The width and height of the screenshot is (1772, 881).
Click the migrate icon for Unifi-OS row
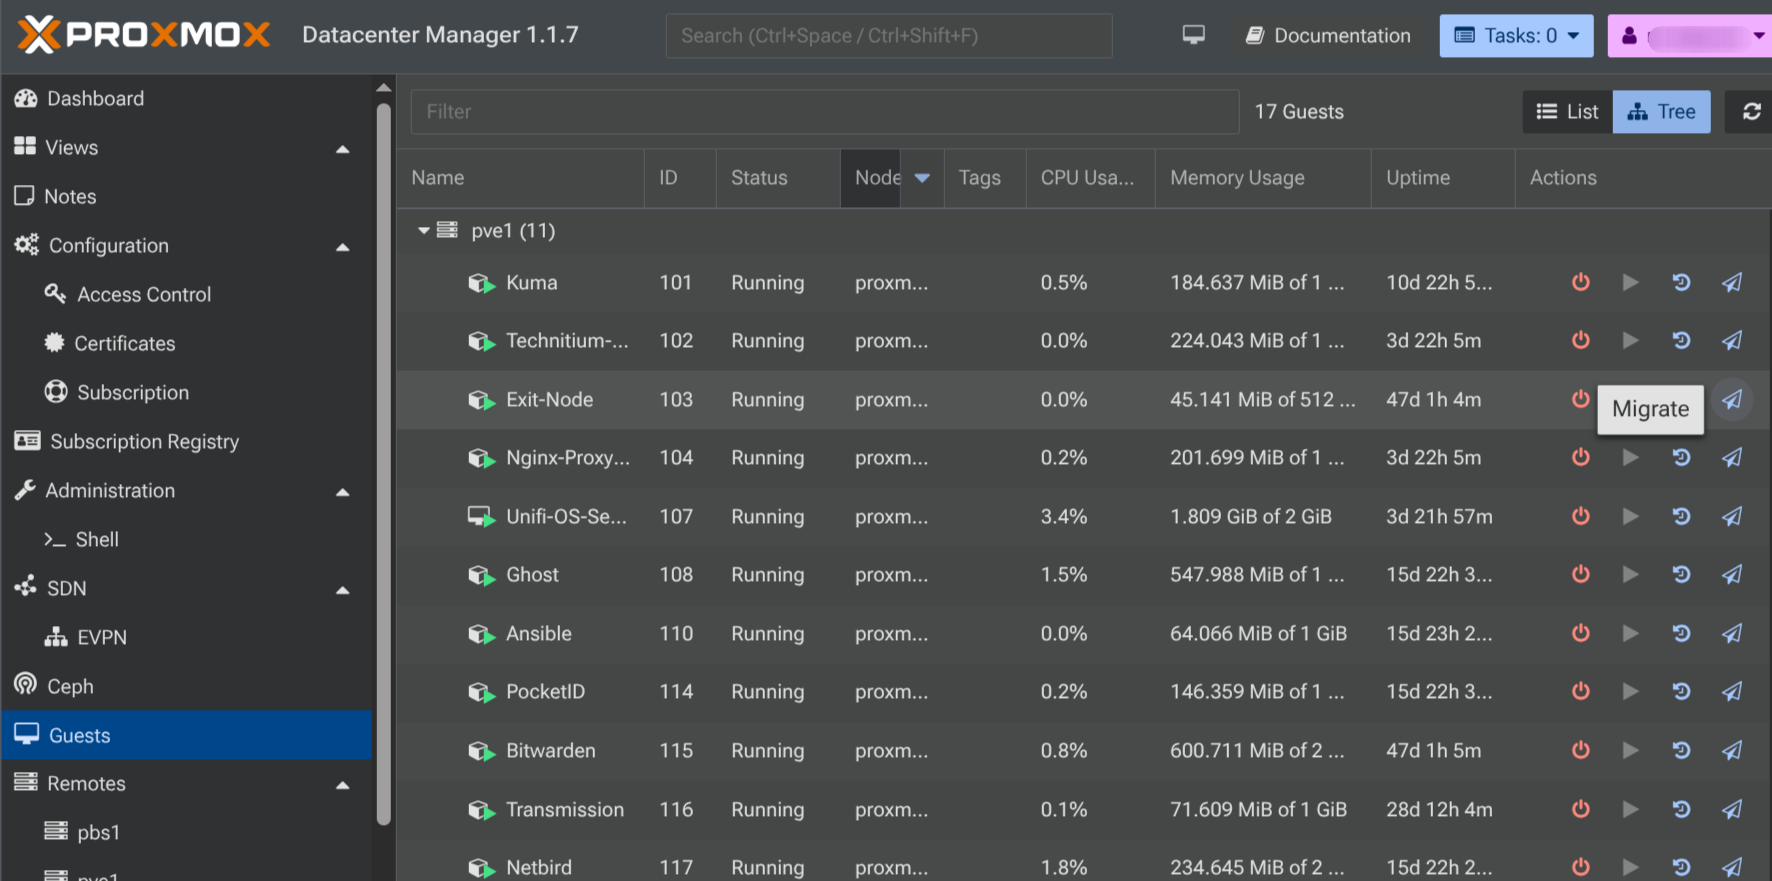[1732, 516]
